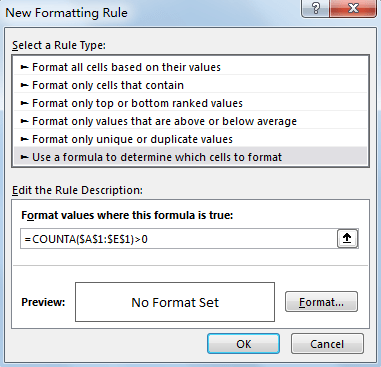Click 'Format values where this formula is true:' label
Screen dimensions: 381x367
(127, 215)
